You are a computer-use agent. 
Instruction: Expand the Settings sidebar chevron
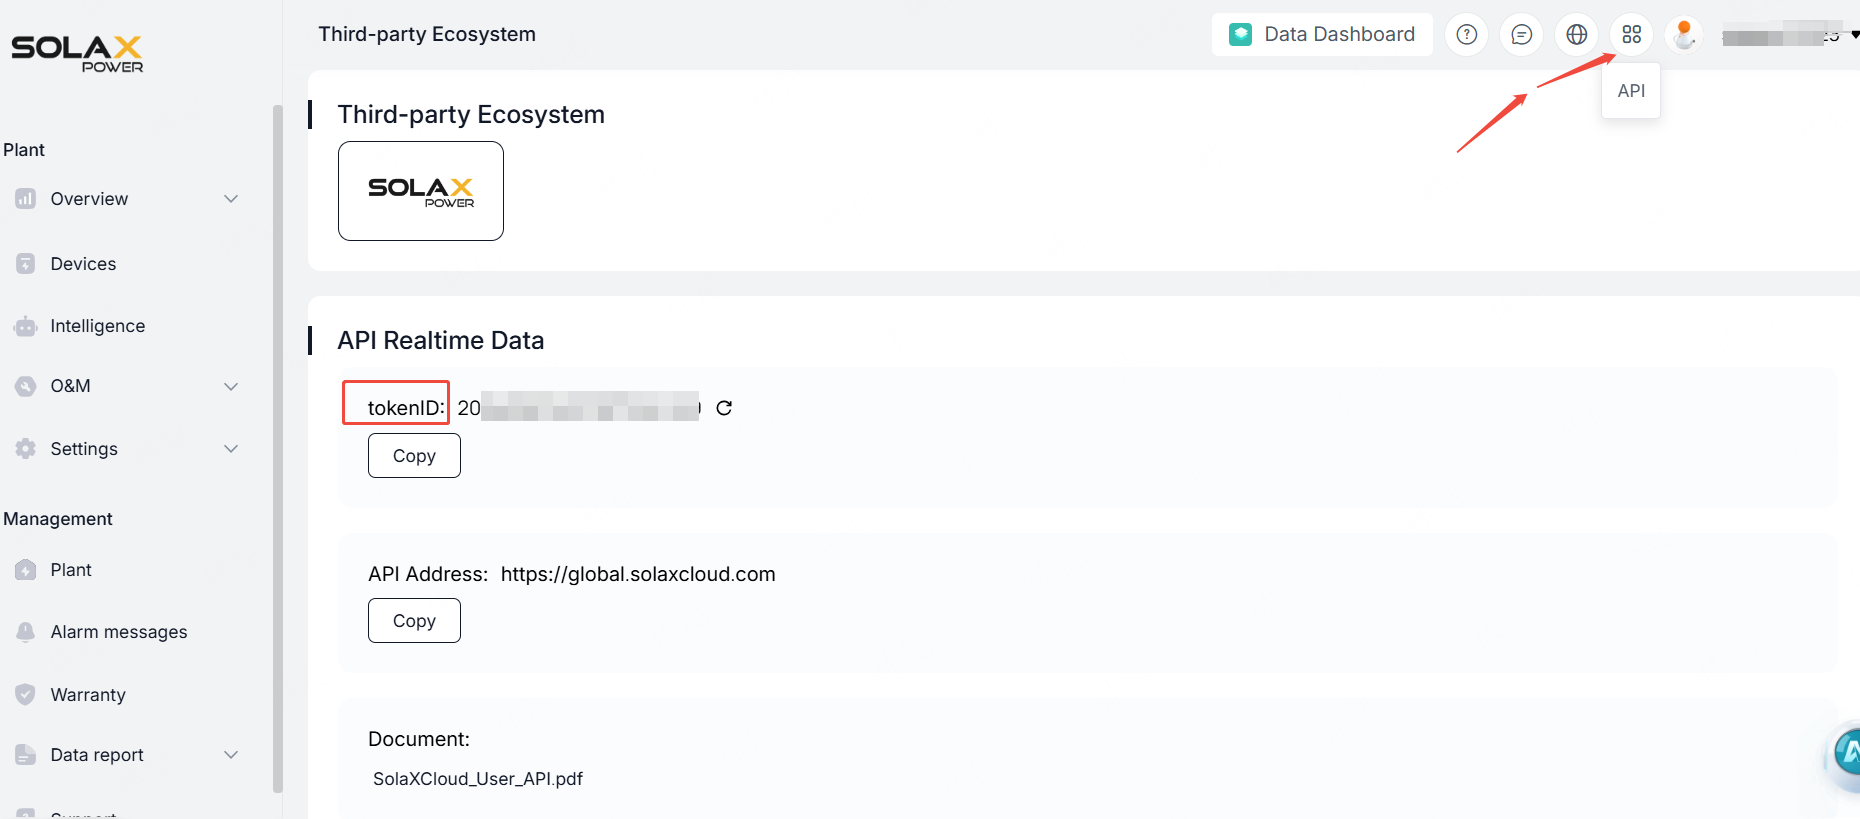click(231, 449)
